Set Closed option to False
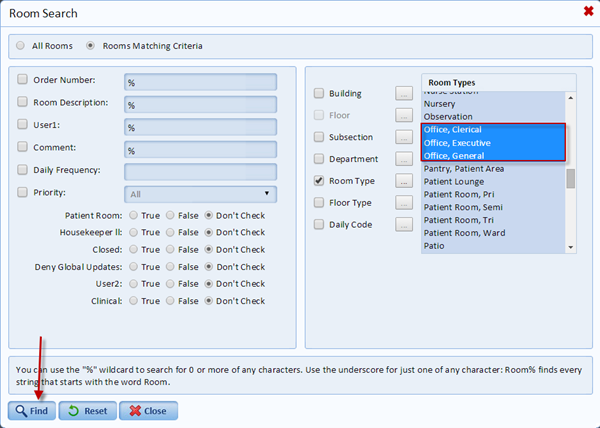The height and width of the screenshot is (428, 600). [x=170, y=249]
